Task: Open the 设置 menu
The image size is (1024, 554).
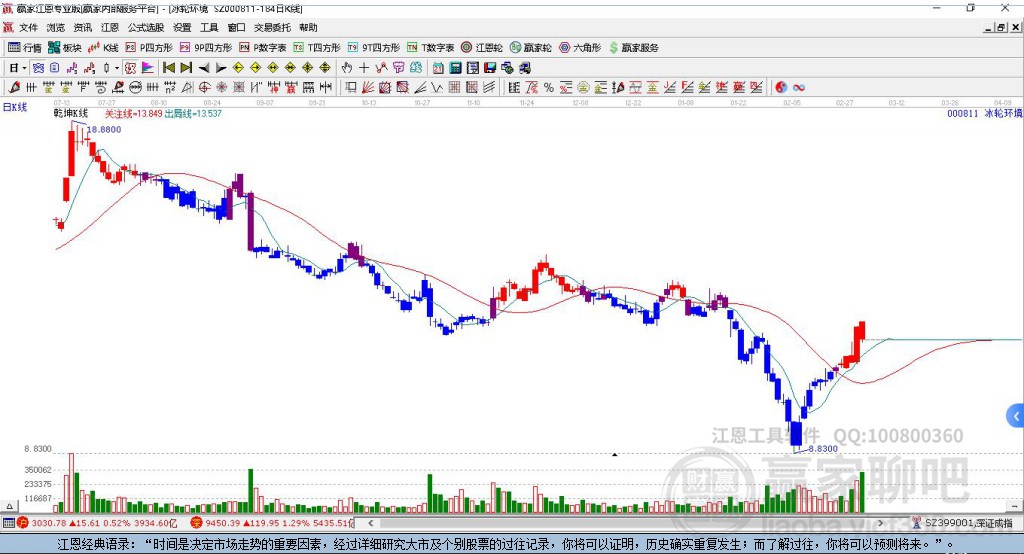Action: [182, 27]
